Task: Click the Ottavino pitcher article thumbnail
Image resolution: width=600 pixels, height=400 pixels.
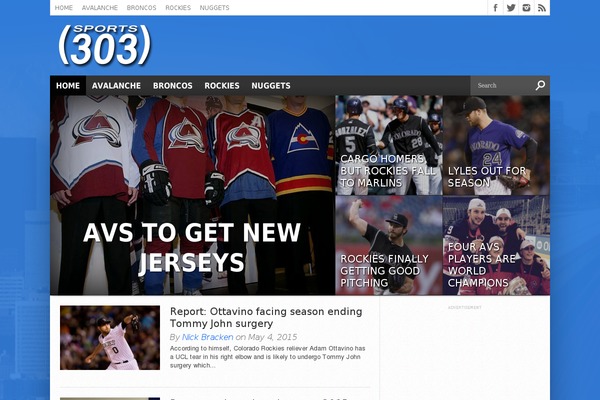Action: 110,338
